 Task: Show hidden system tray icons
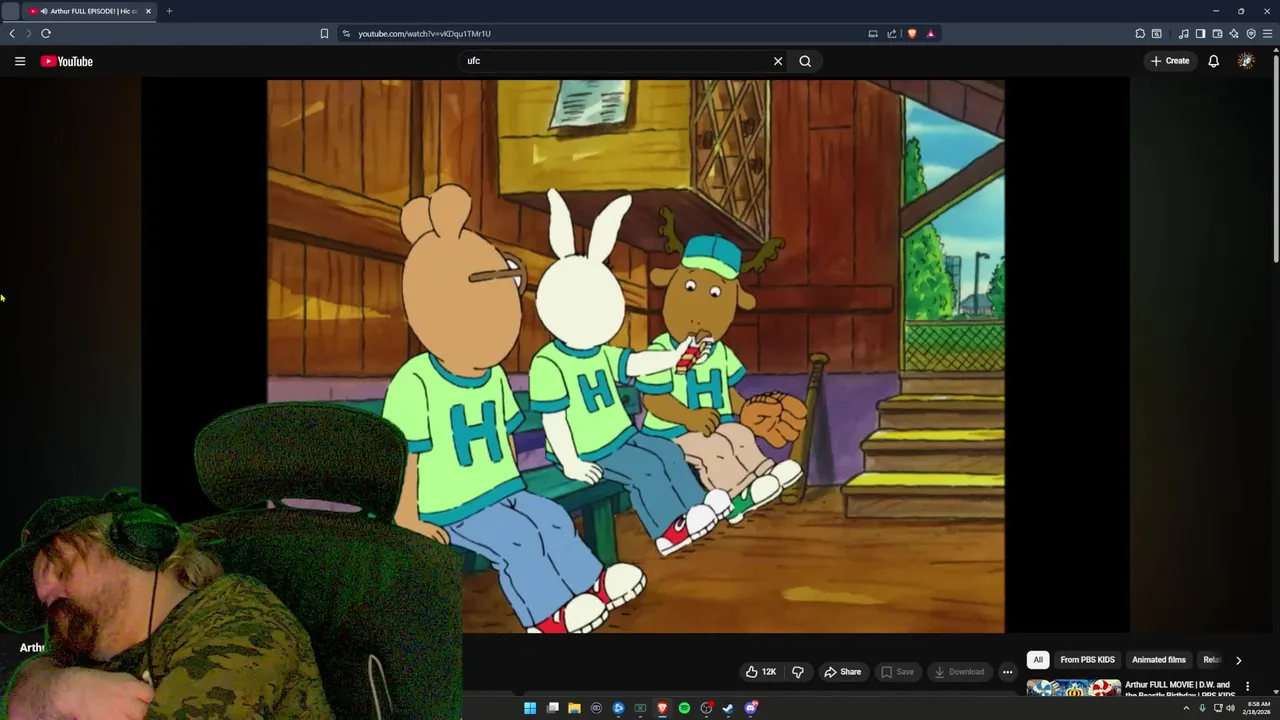click(1186, 708)
